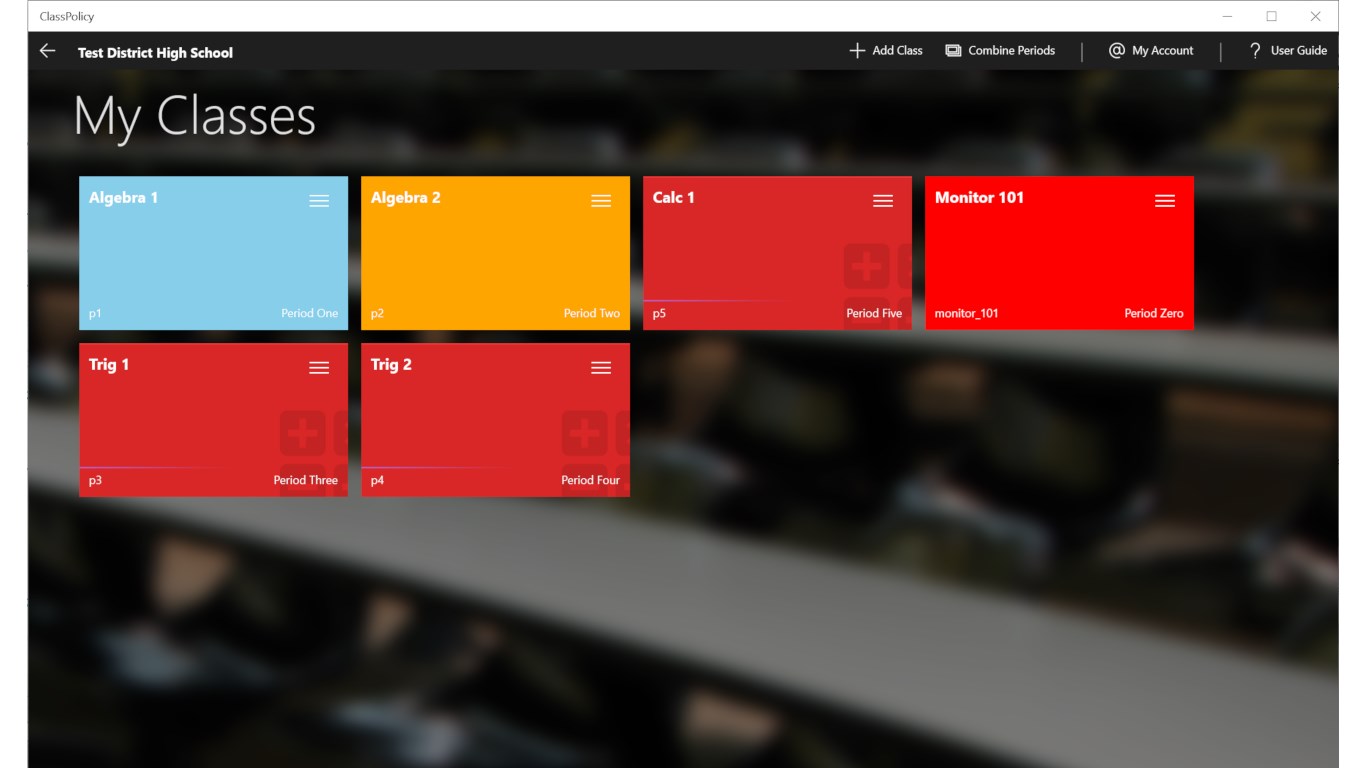Open Trig 1 hamburger menu
The image size is (1366, 768).
[319, 368]
